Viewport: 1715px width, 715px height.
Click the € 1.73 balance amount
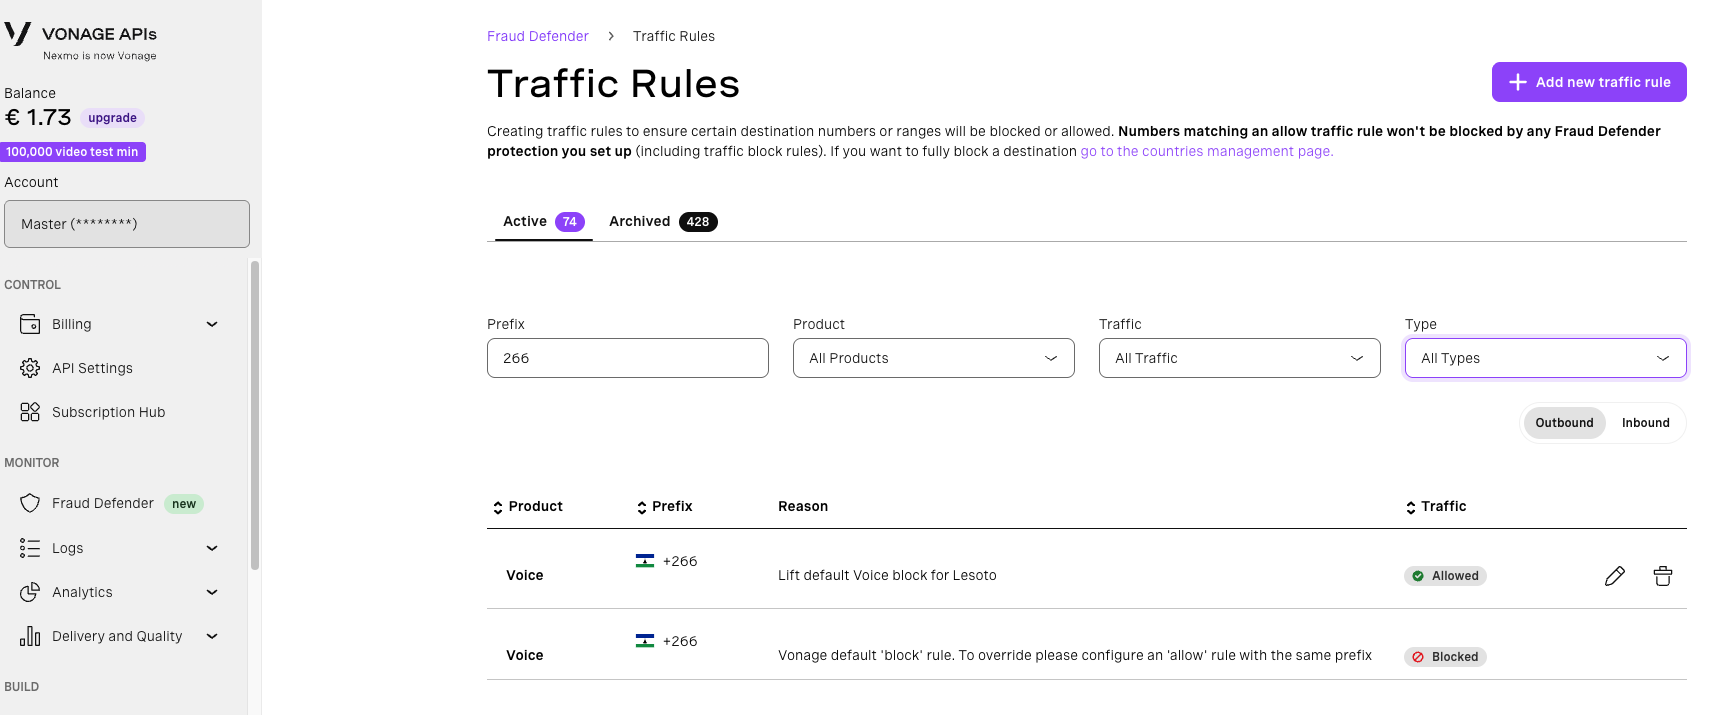pos(38,117)
